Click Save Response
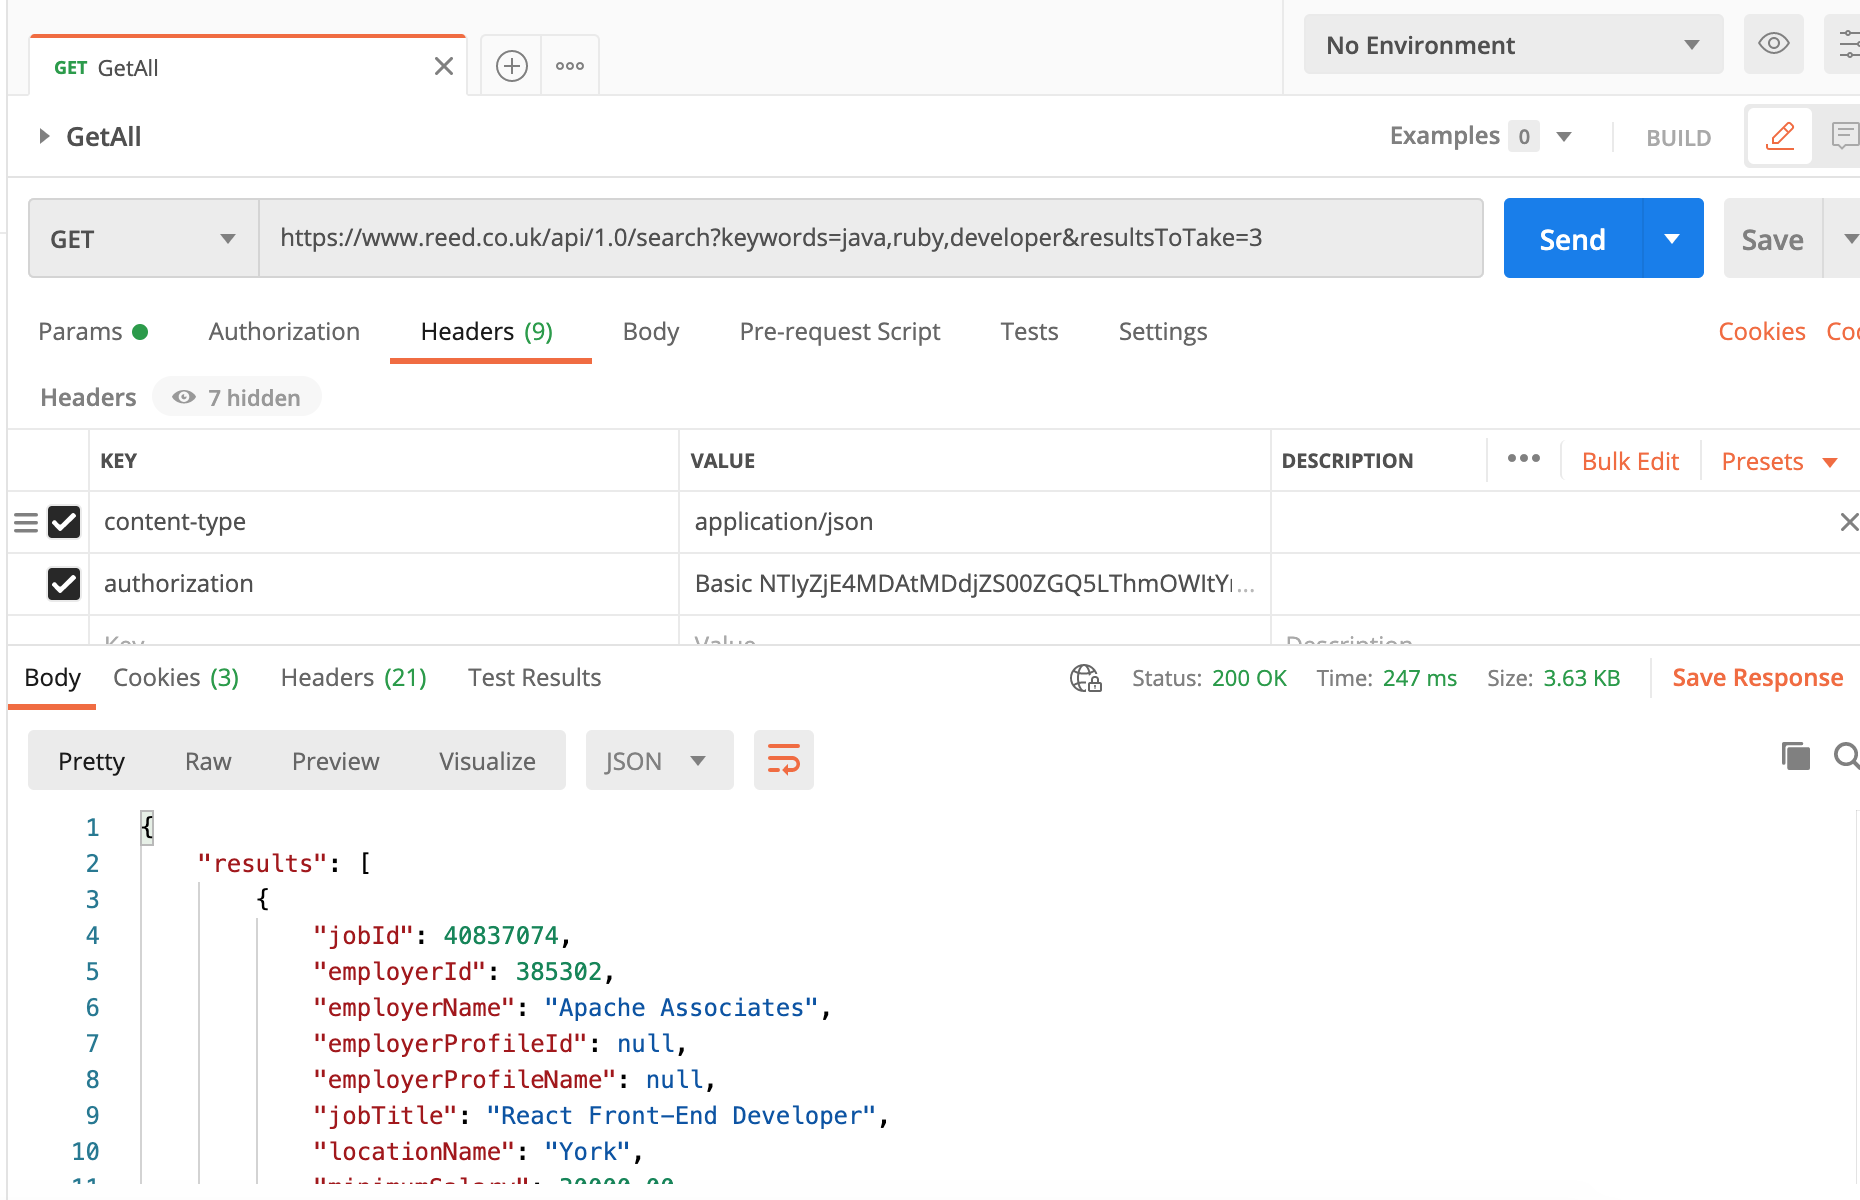1860x1200 pixels. click(x=1757, y=677)
